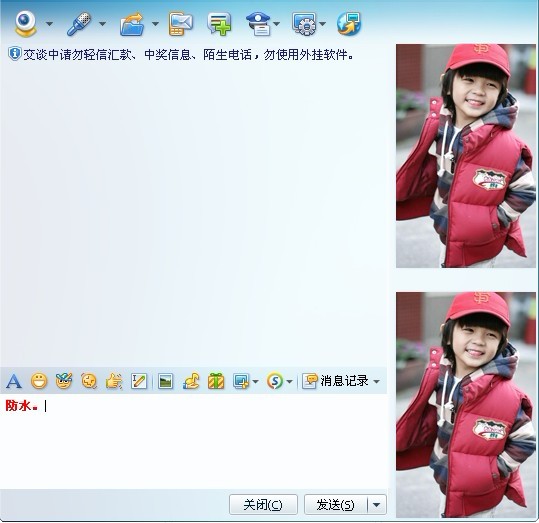The height and width of the screenshot is (523, 539).
Task: Open the report police-cap icon
Action: [258, 24]
